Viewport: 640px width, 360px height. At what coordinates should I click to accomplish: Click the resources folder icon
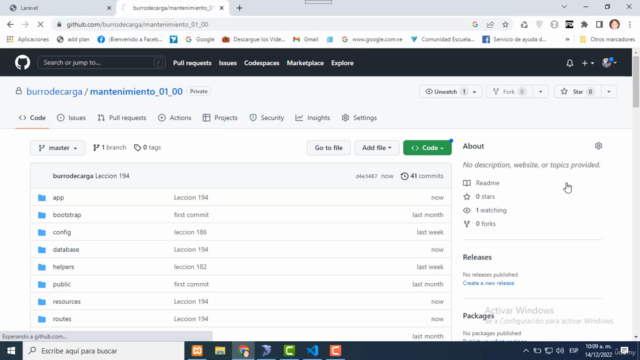pyautogui.click(x=42, y=302)
